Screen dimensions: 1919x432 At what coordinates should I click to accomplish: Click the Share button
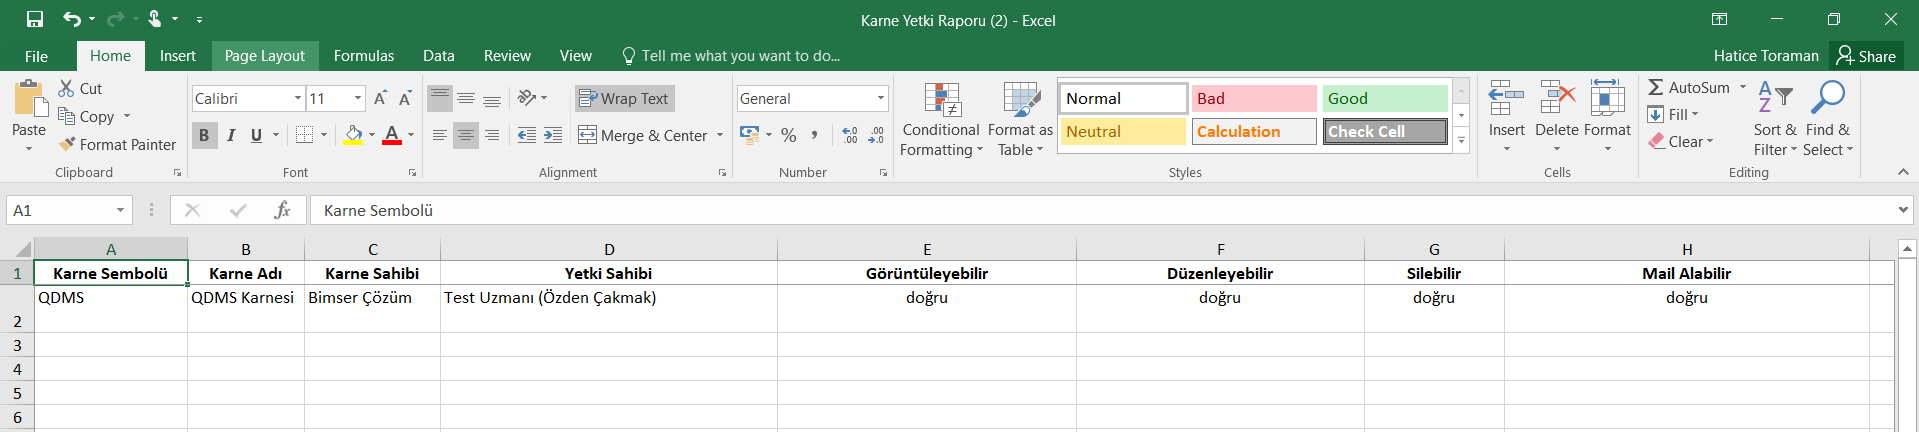coord(1866,56)
